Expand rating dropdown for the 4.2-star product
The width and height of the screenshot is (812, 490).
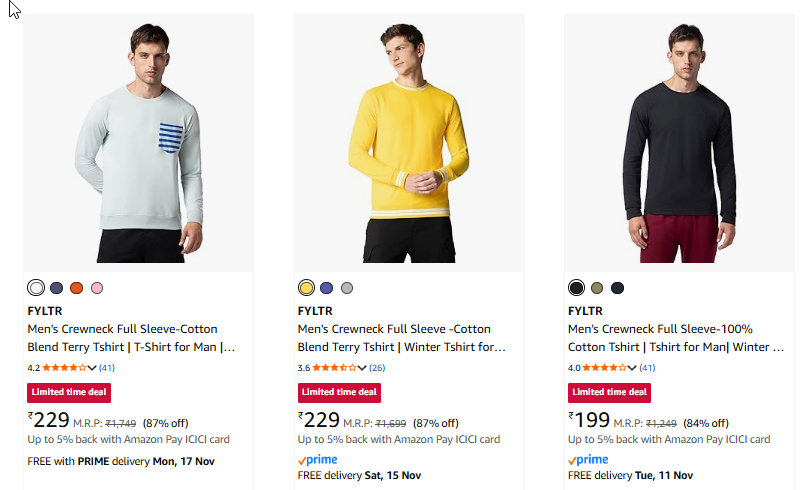tap(93, 368)
